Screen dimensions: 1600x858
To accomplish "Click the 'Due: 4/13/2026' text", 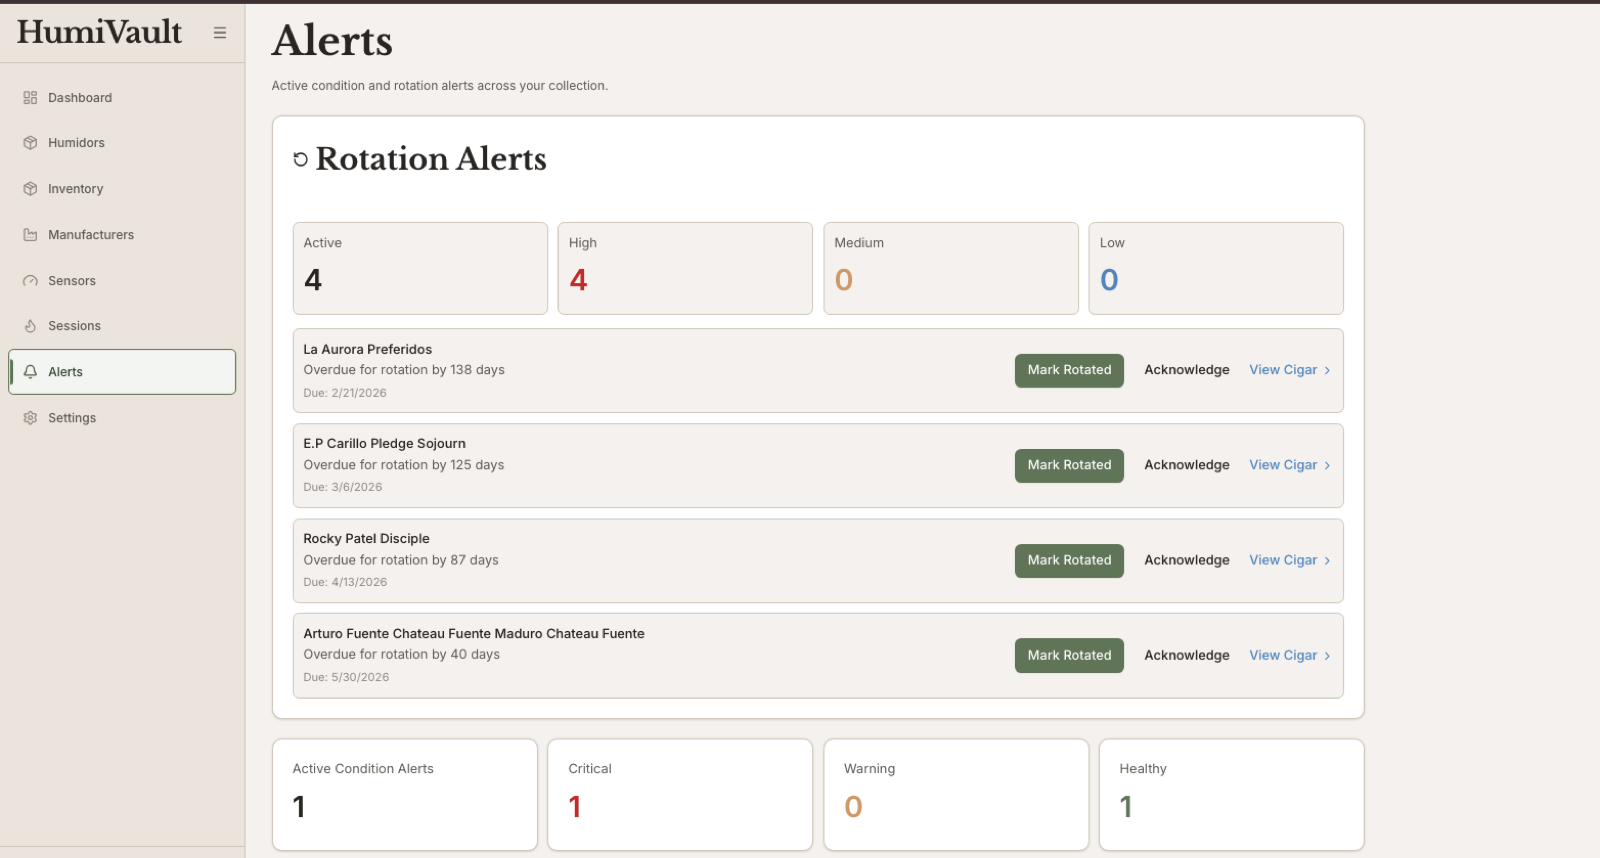I will coord(345,582).
